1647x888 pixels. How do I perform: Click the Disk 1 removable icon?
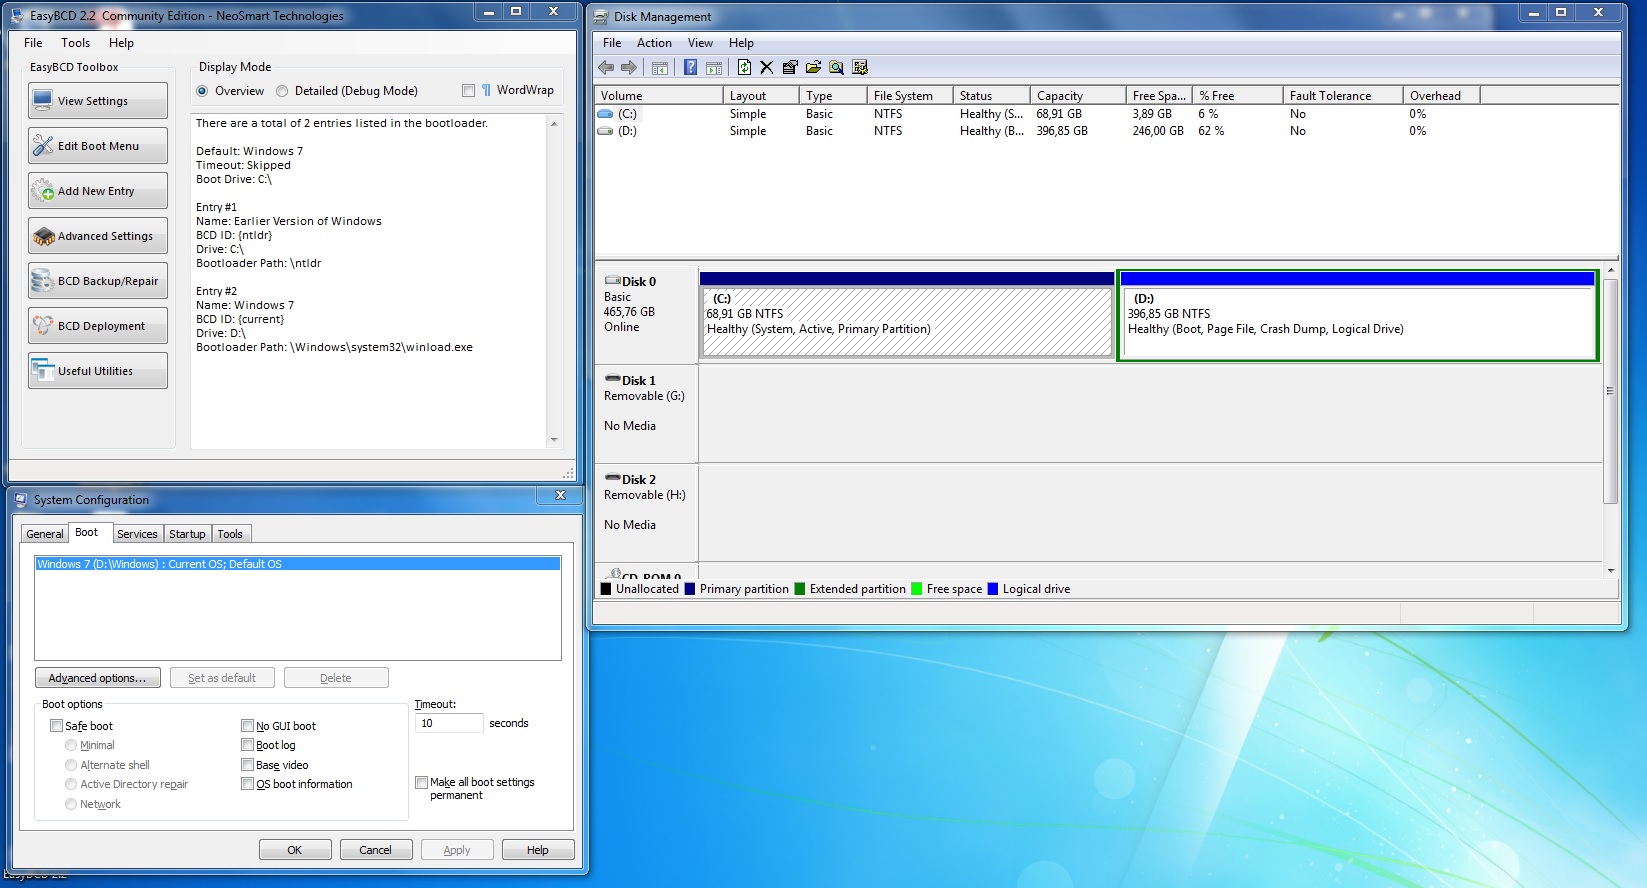click(x=613, y=380)
